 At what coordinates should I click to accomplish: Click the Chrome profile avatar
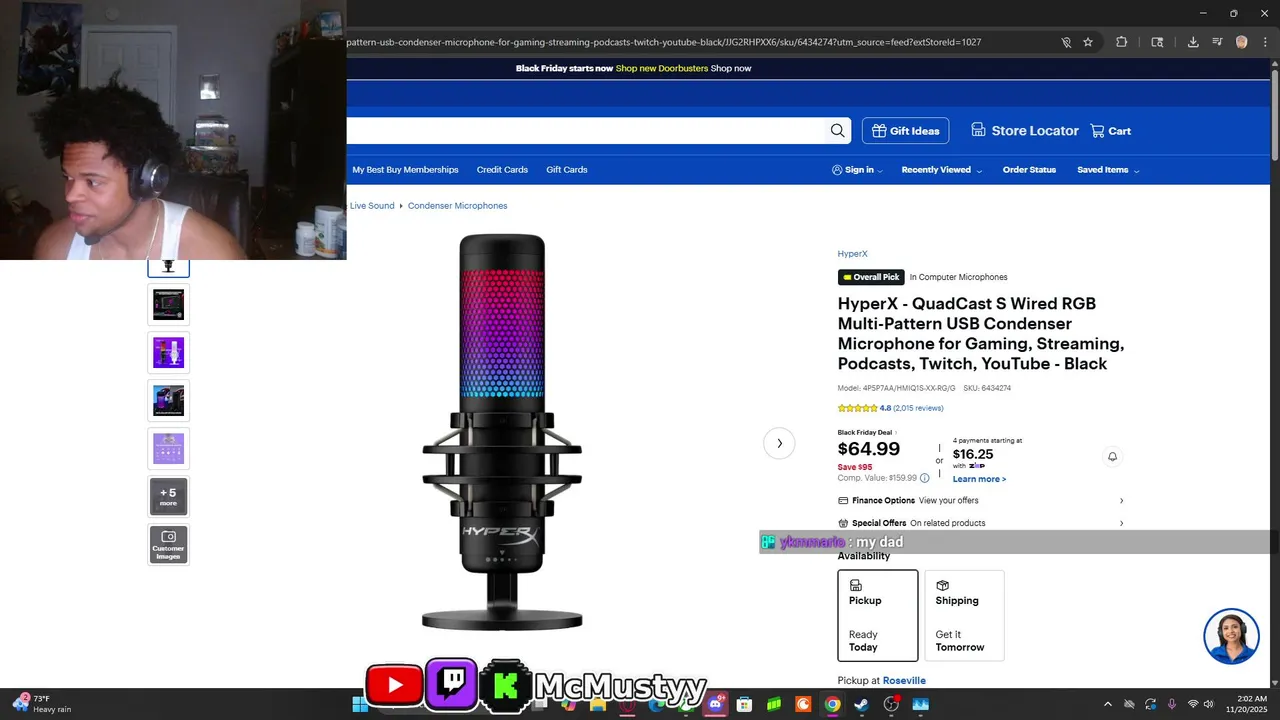click(1242, 42)
